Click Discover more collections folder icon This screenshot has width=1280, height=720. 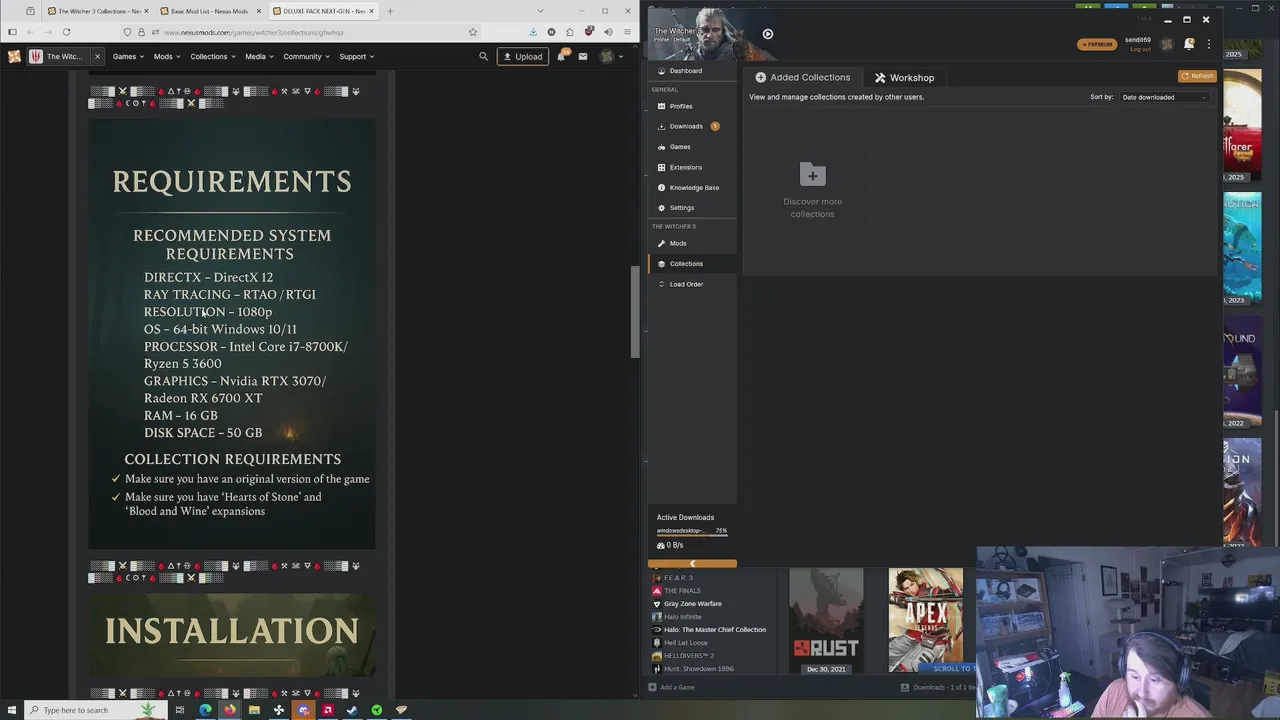click(812, 175)
